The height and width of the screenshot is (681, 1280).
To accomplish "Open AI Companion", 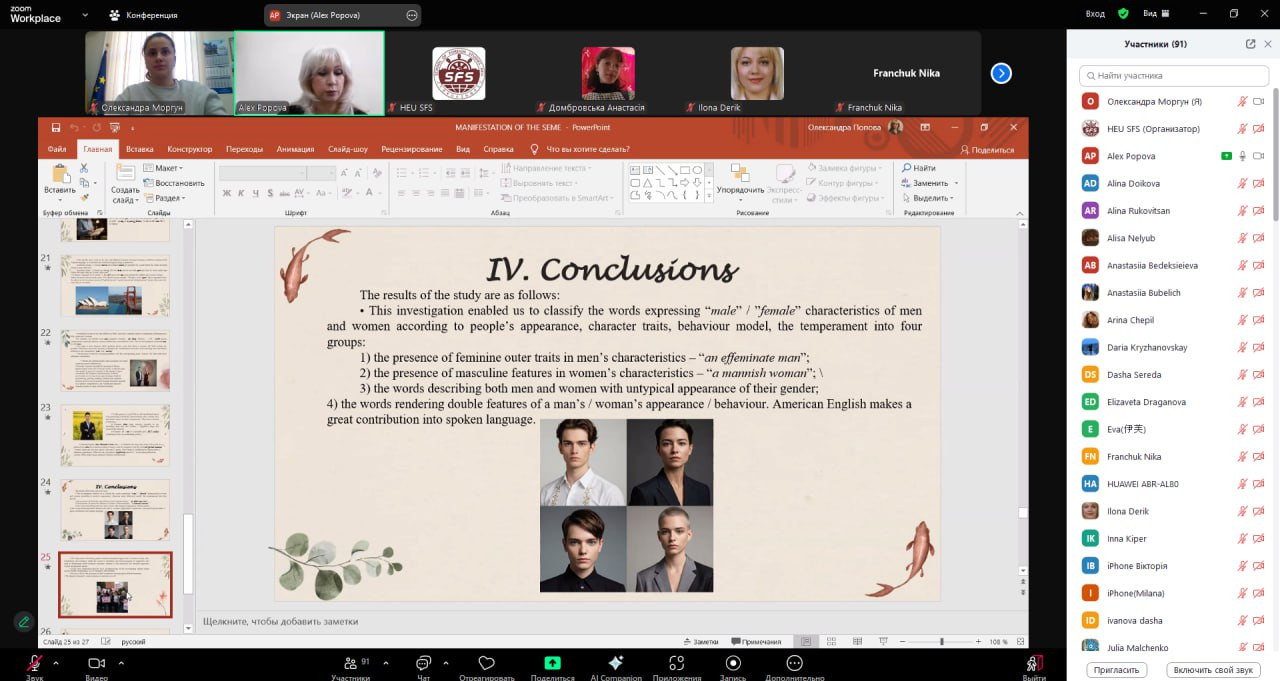I will [x=616, y=663].
